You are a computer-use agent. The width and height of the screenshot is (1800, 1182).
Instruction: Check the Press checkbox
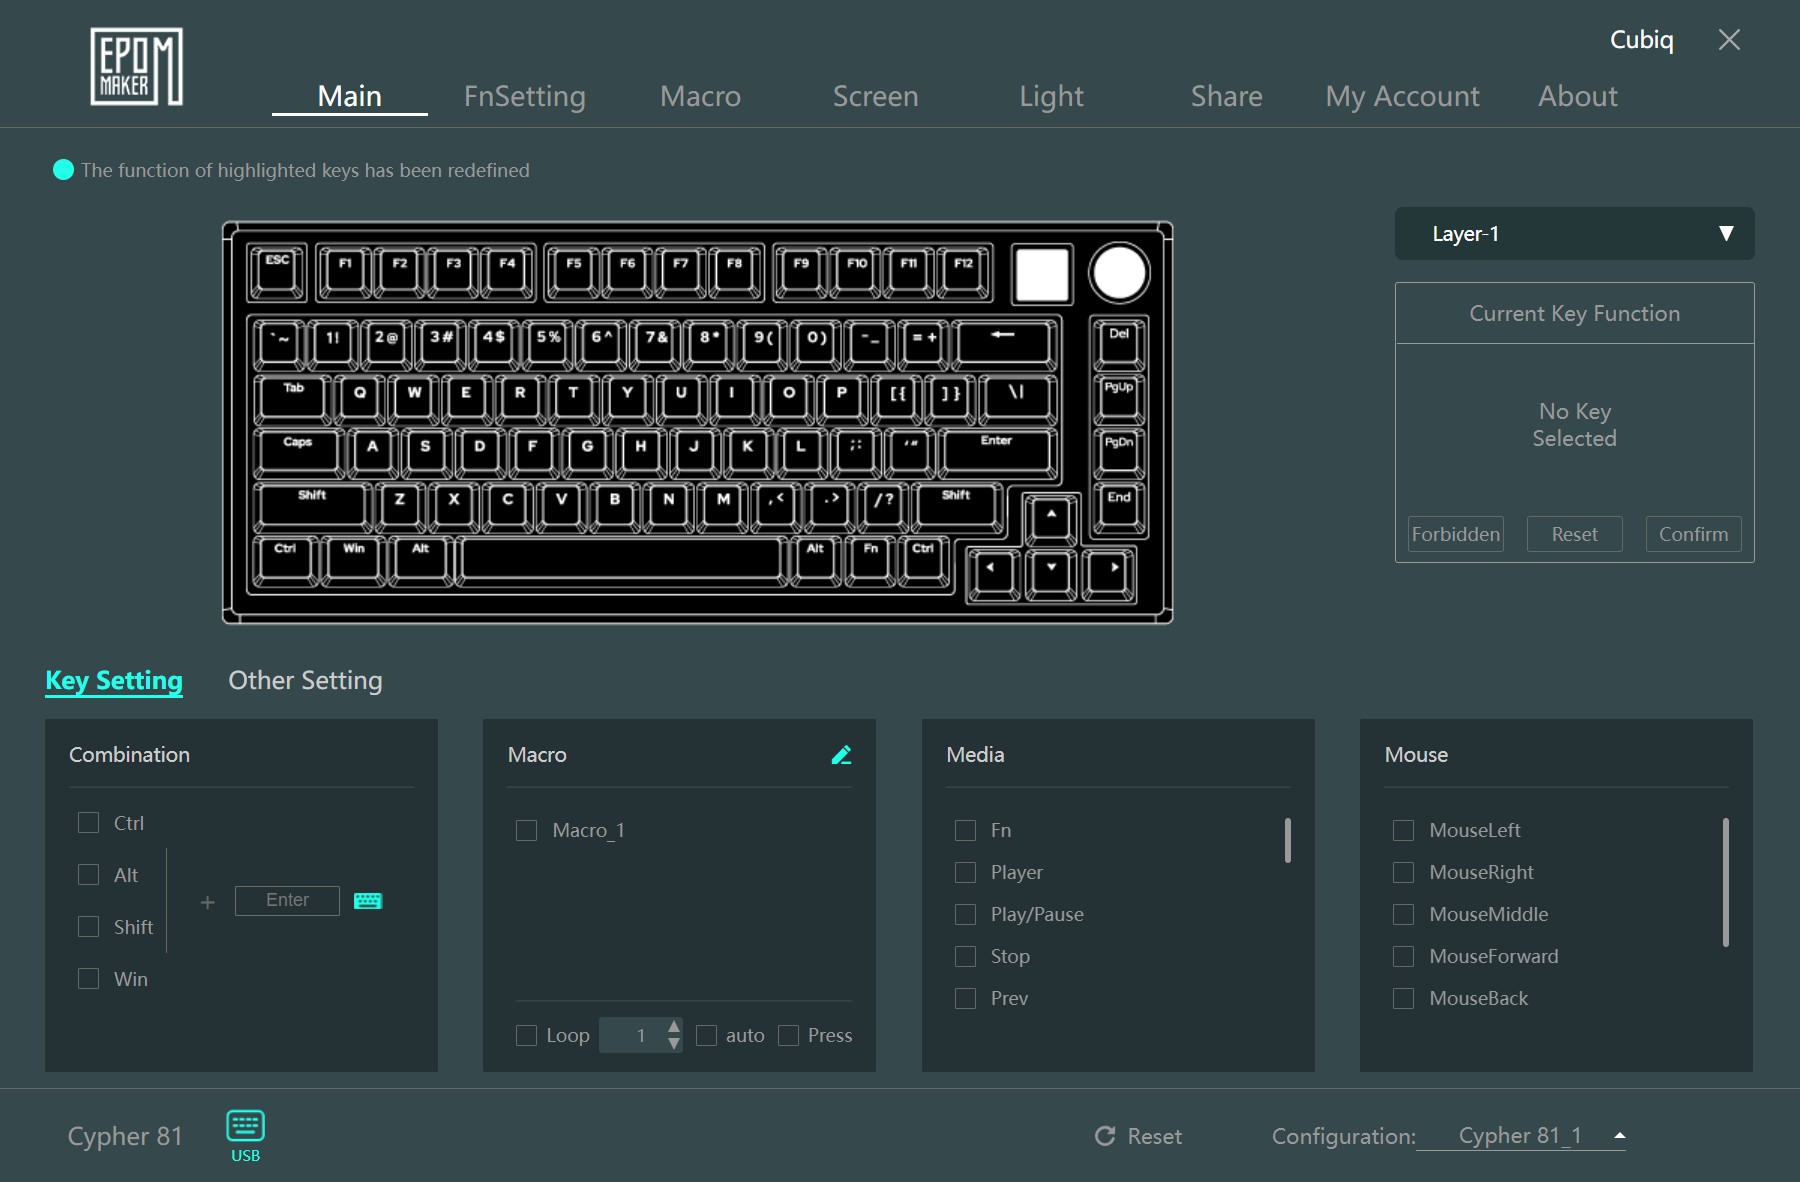click(x=788, y=1036)
